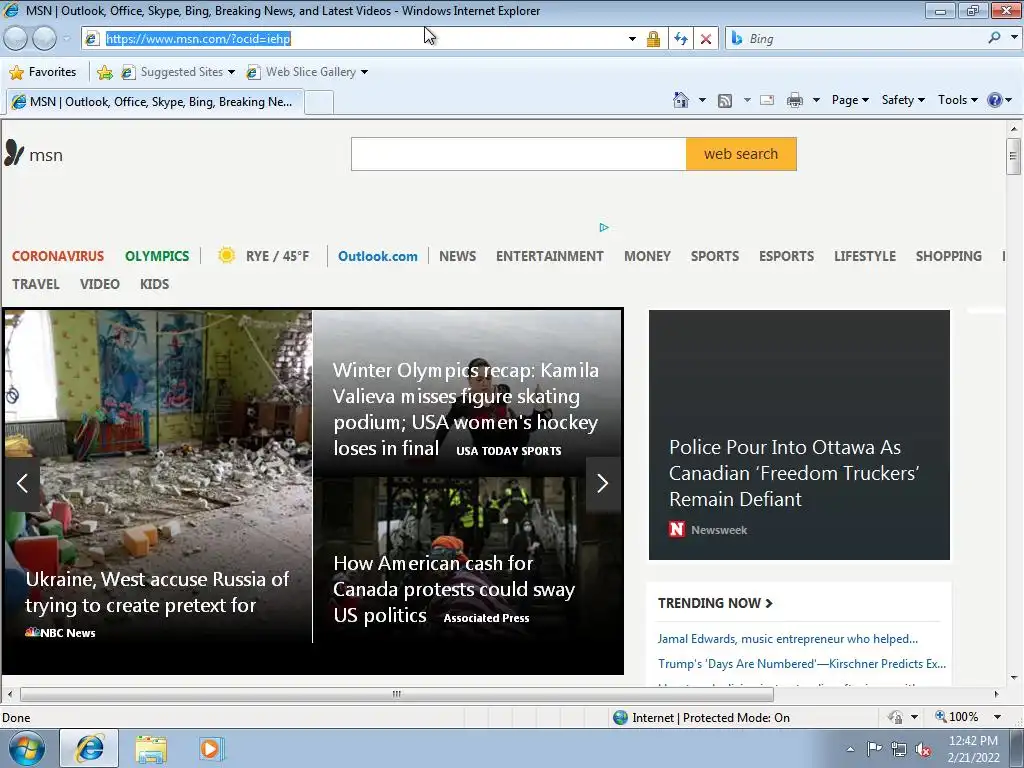Open the ENTERTAINMENT section
Screen dimensions: 1024x768
tap(549, 256)
